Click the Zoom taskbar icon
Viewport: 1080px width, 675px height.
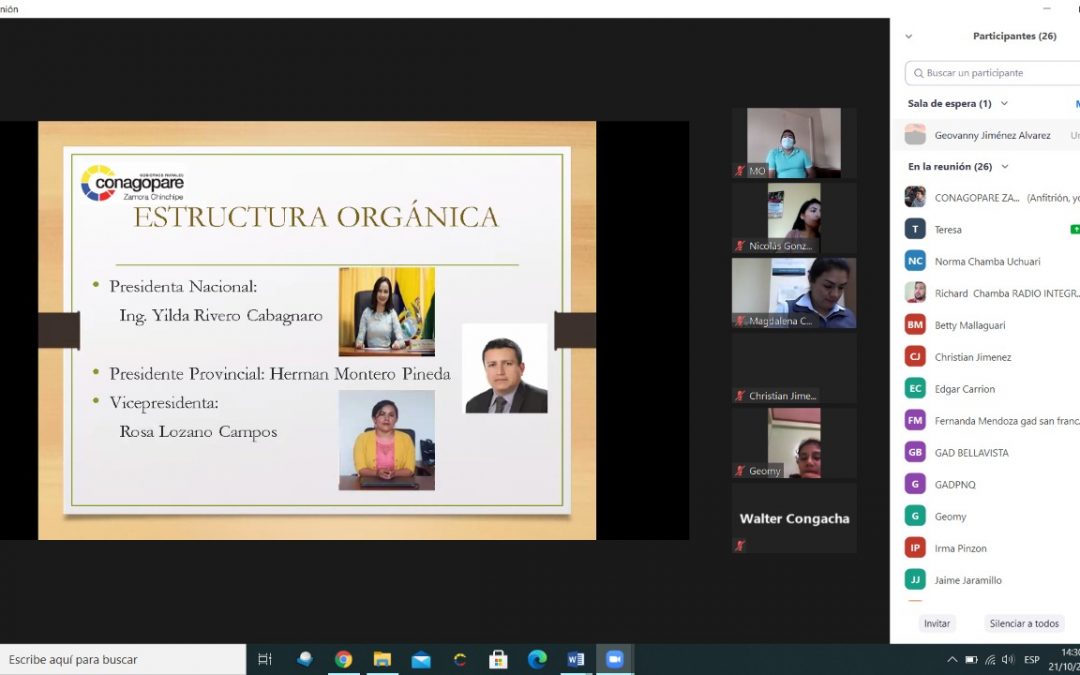point(614,659)
